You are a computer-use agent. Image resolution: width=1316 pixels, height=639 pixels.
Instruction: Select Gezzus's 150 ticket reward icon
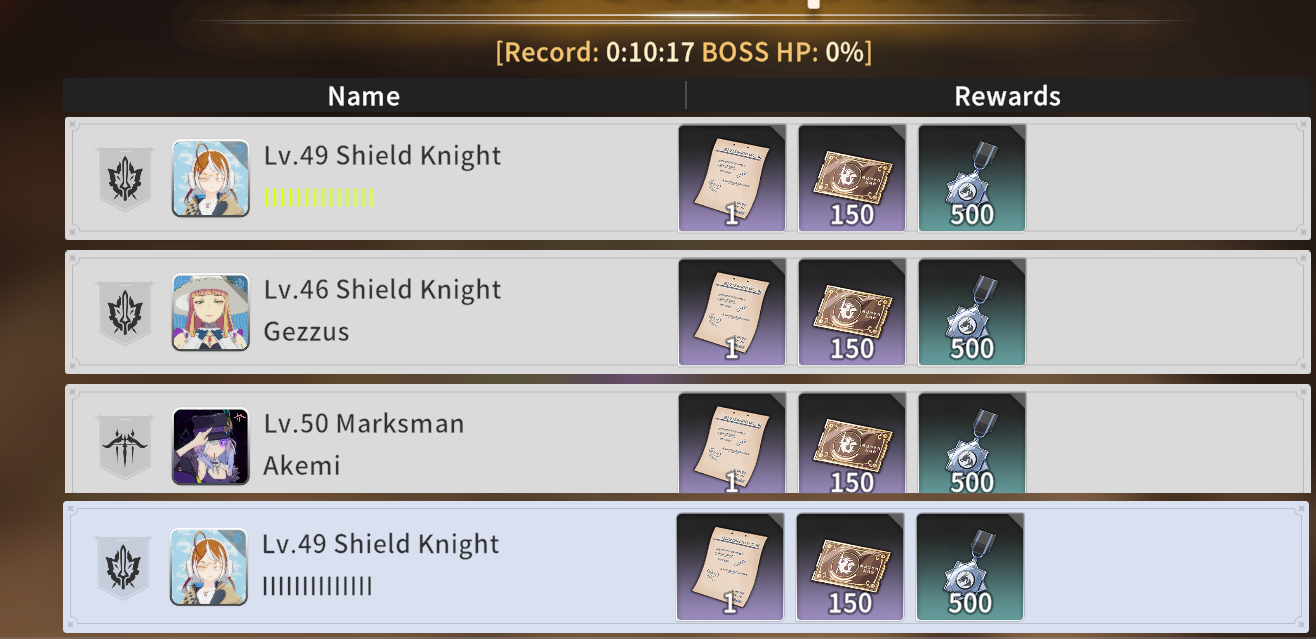[x=852, y=312]
